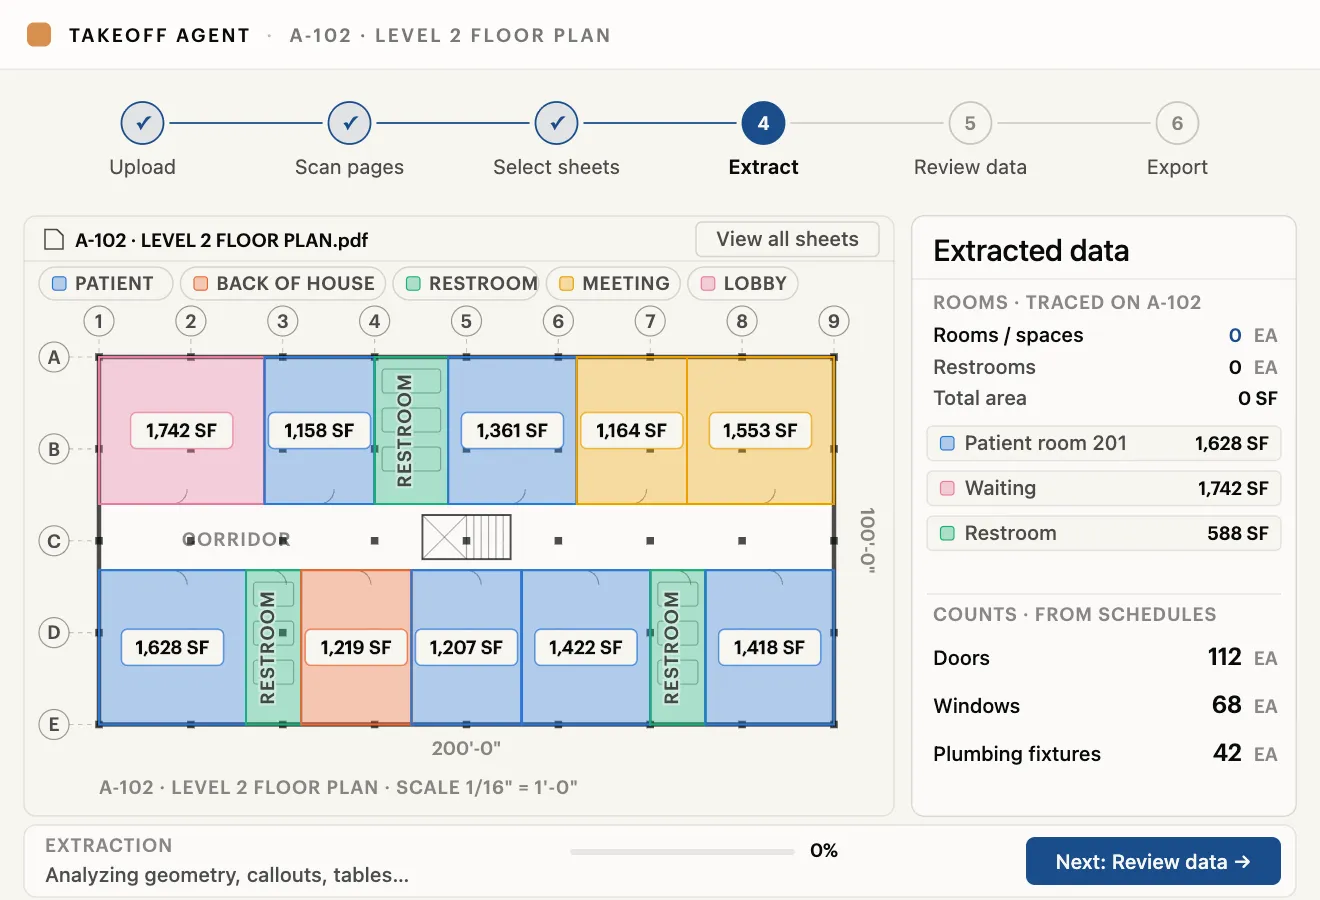Image resolution: width=1320 pixels, height=900 pixels.
Task: Click Next: Review data button
Action: (1153, 861)
